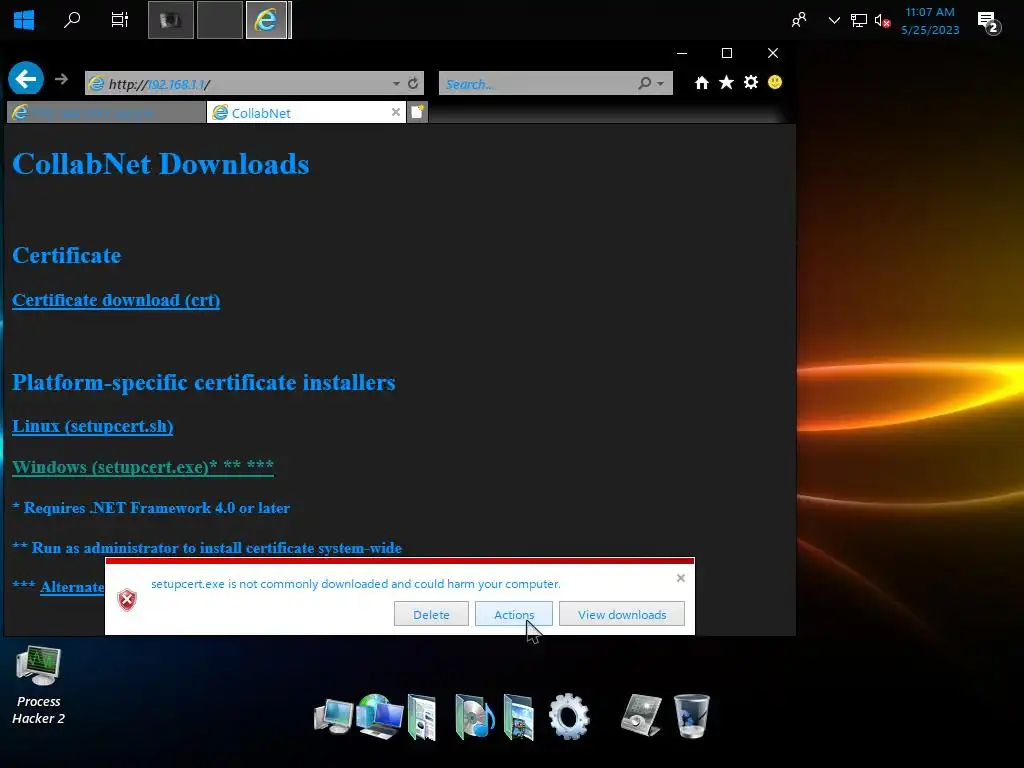Maximize the Internet Explorer window

(727, 53)
